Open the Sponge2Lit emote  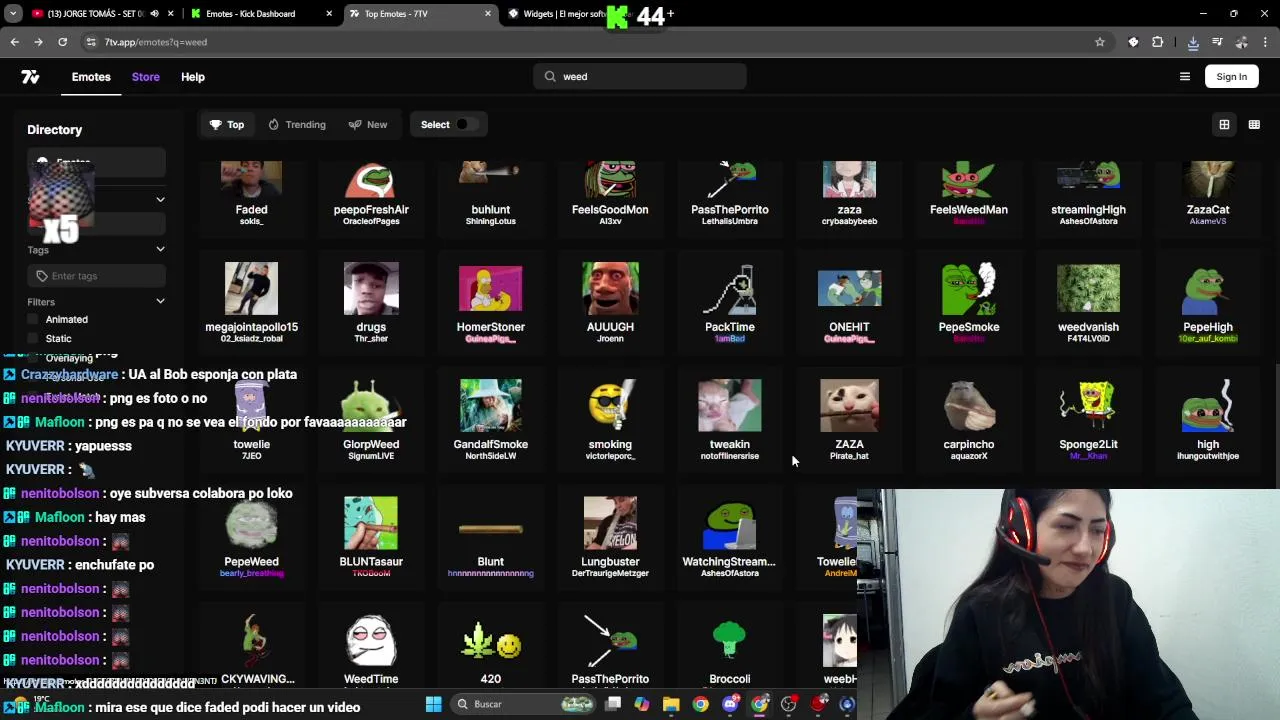tap(1088, 420)
